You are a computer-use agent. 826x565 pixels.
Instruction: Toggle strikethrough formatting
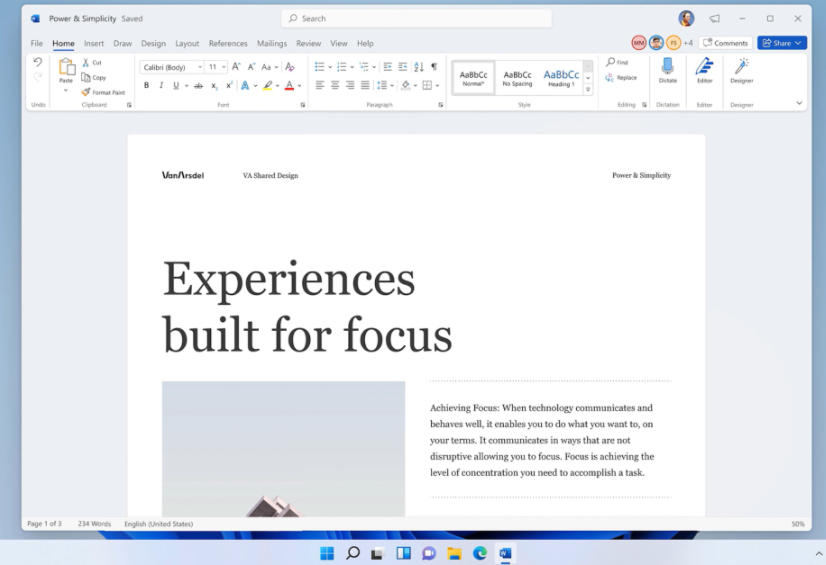coord(198,86)
